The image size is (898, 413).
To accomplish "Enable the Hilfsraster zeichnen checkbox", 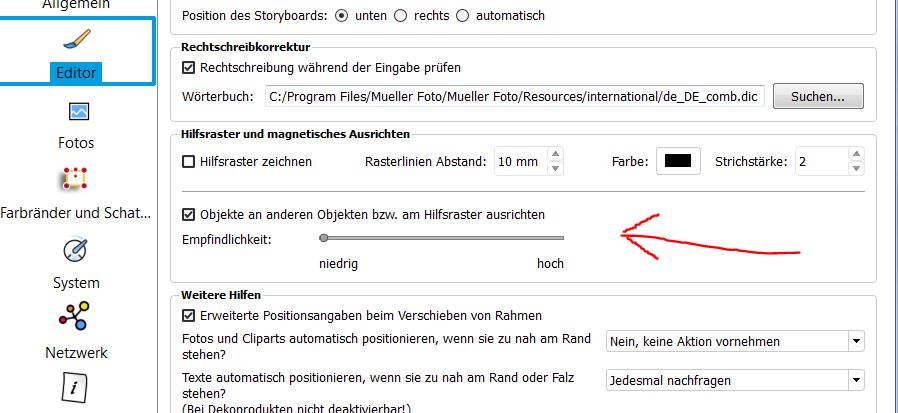I will 188,161.
